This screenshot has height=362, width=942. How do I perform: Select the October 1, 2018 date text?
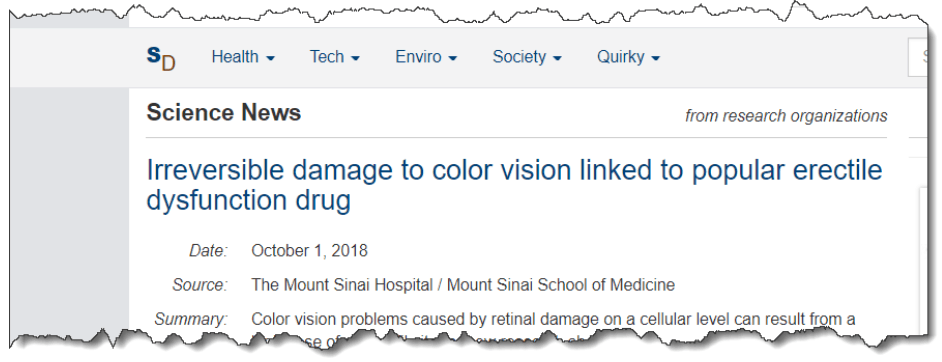tap(309, 250)
